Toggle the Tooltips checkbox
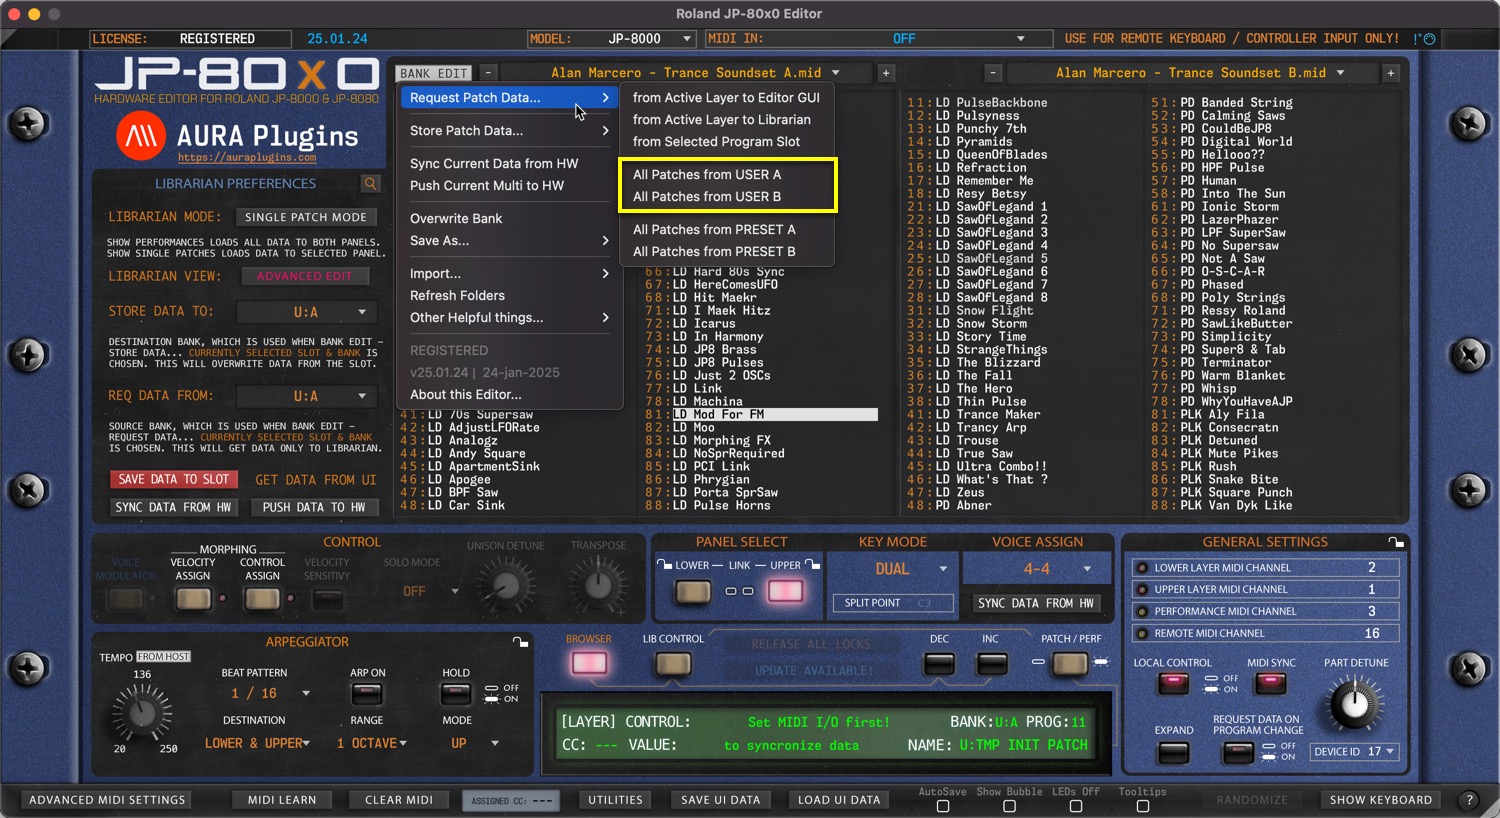Image resolution: width=1500 pixels, height=818 pixels. pos(1142,806)
